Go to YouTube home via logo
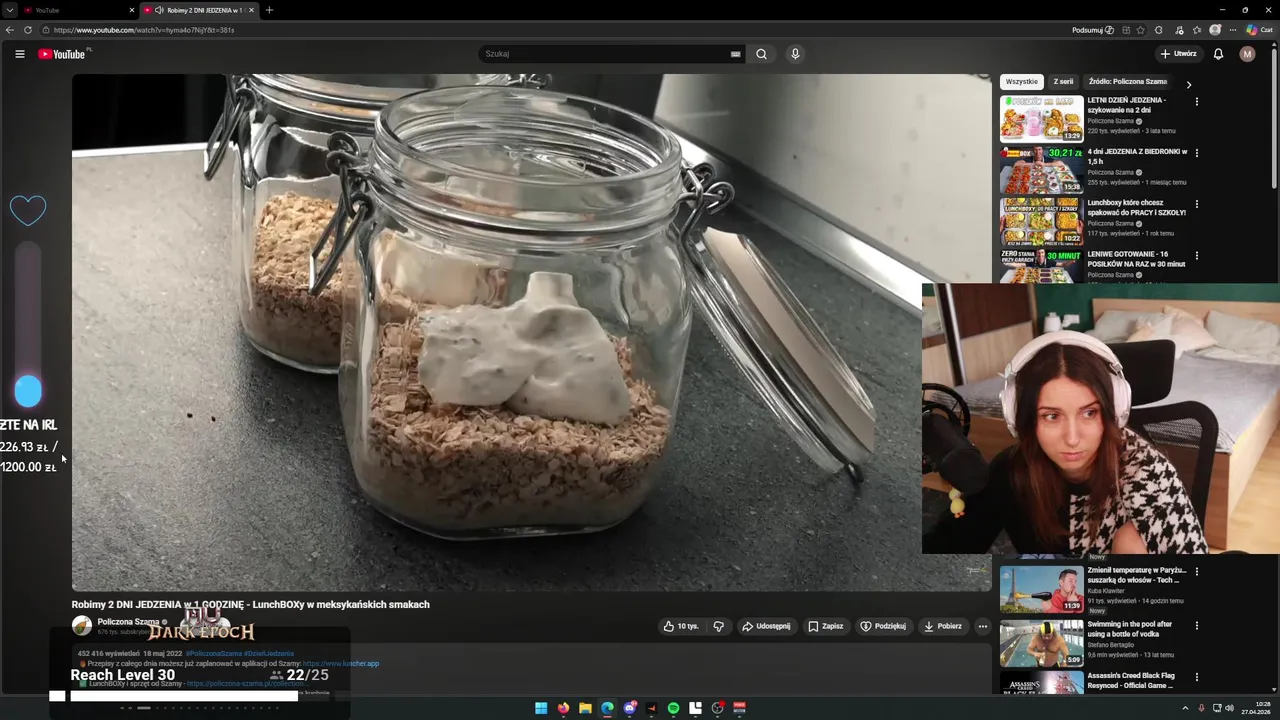This screenshot has width=1280, height=720. pyautogui.click(x=62, y=54)
